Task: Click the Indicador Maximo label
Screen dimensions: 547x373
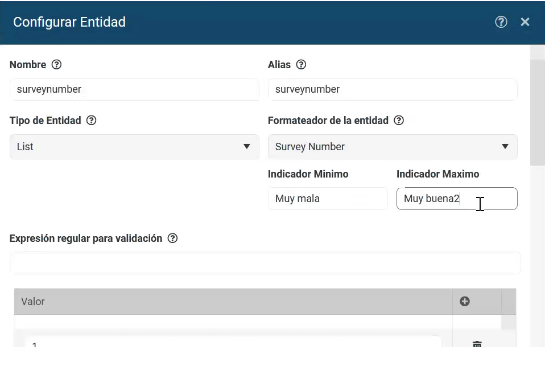Action: tap(438, 174)
